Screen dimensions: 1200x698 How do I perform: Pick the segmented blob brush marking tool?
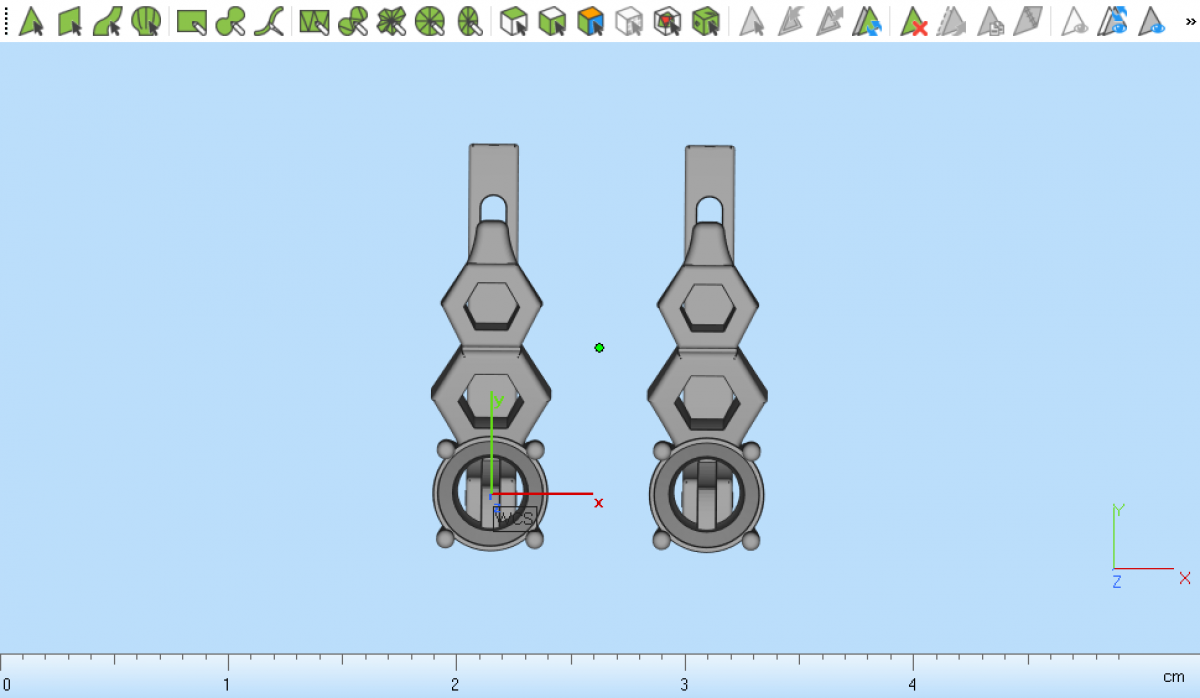[x=353, y=21]
